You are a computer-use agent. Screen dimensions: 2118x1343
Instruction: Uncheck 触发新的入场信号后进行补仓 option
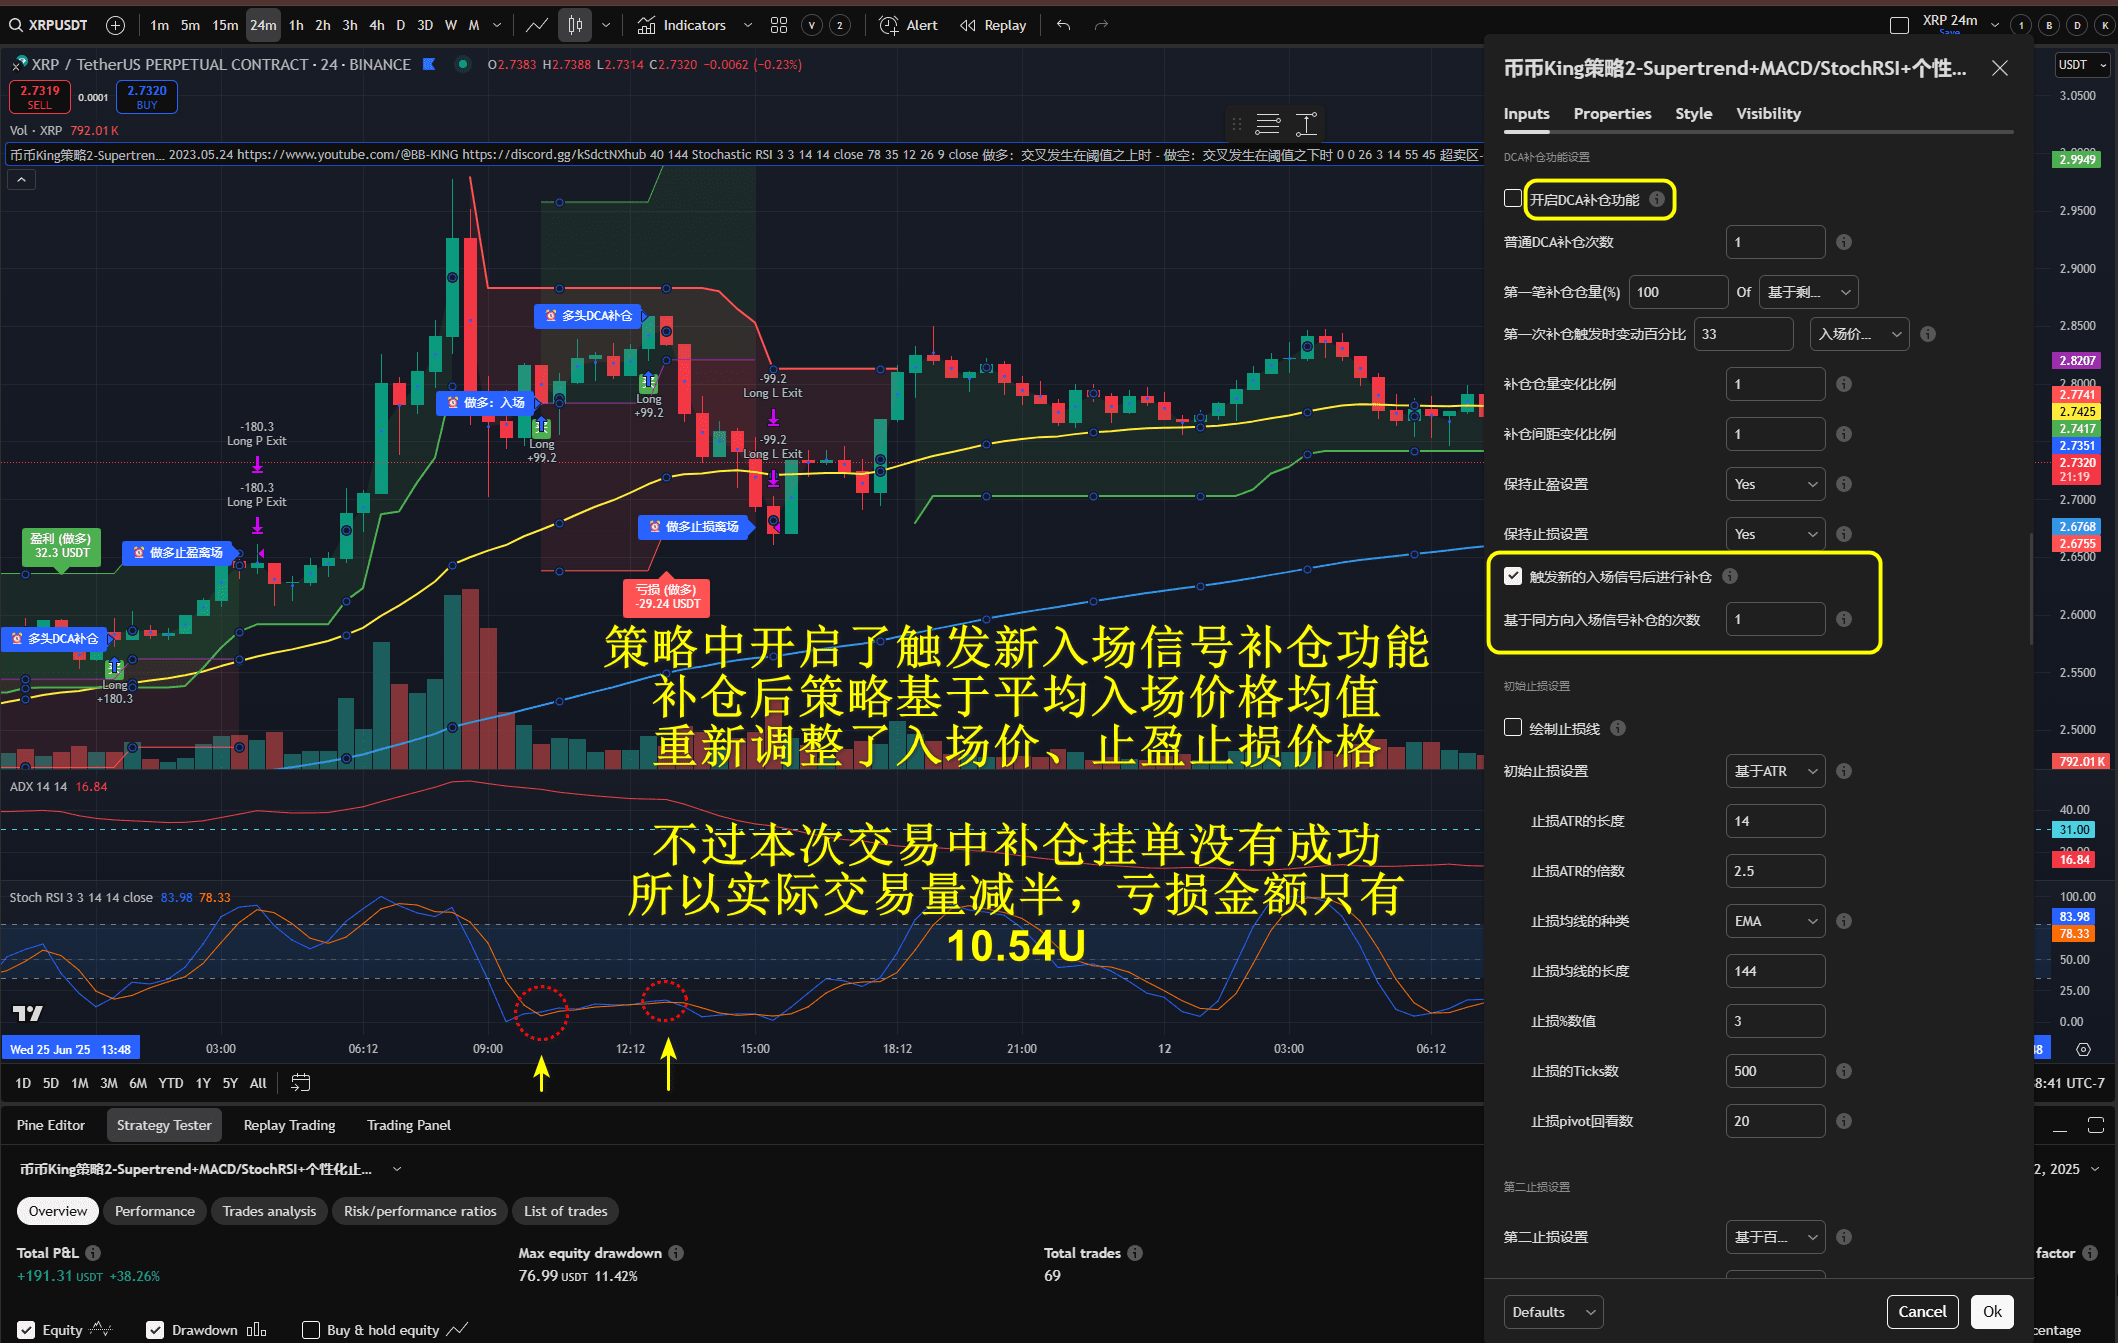pos(1513,576)
